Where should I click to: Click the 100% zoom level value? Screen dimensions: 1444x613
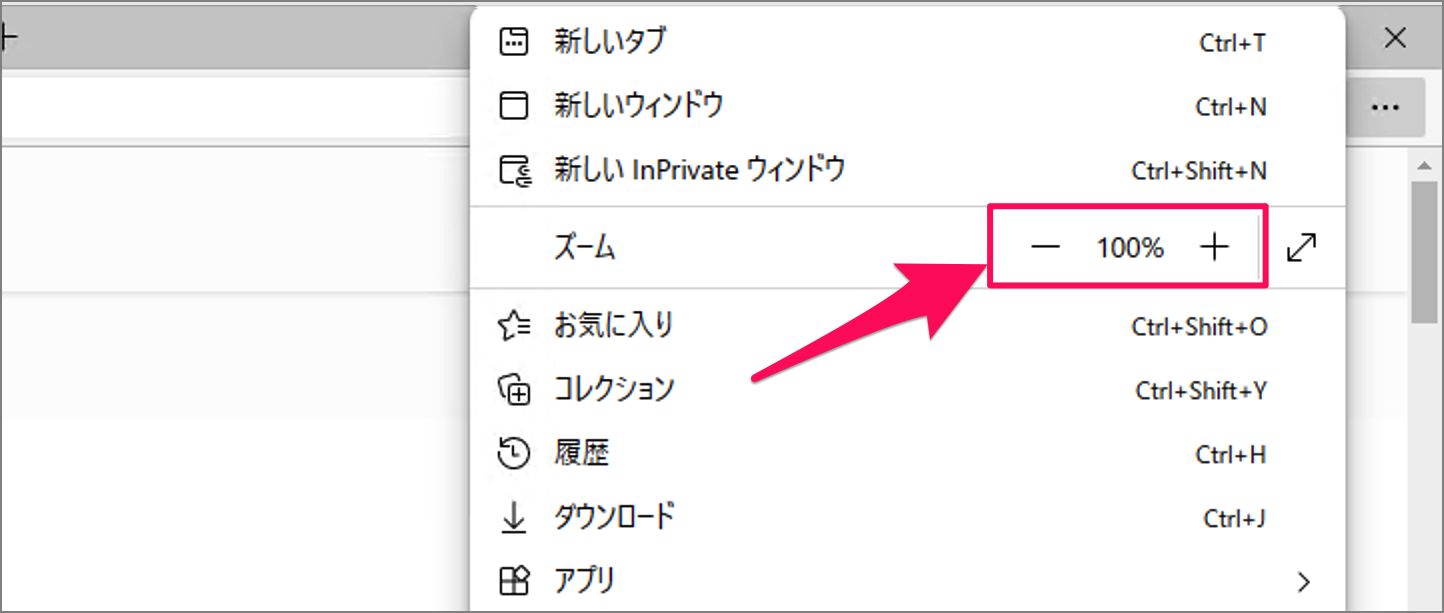1130,248
